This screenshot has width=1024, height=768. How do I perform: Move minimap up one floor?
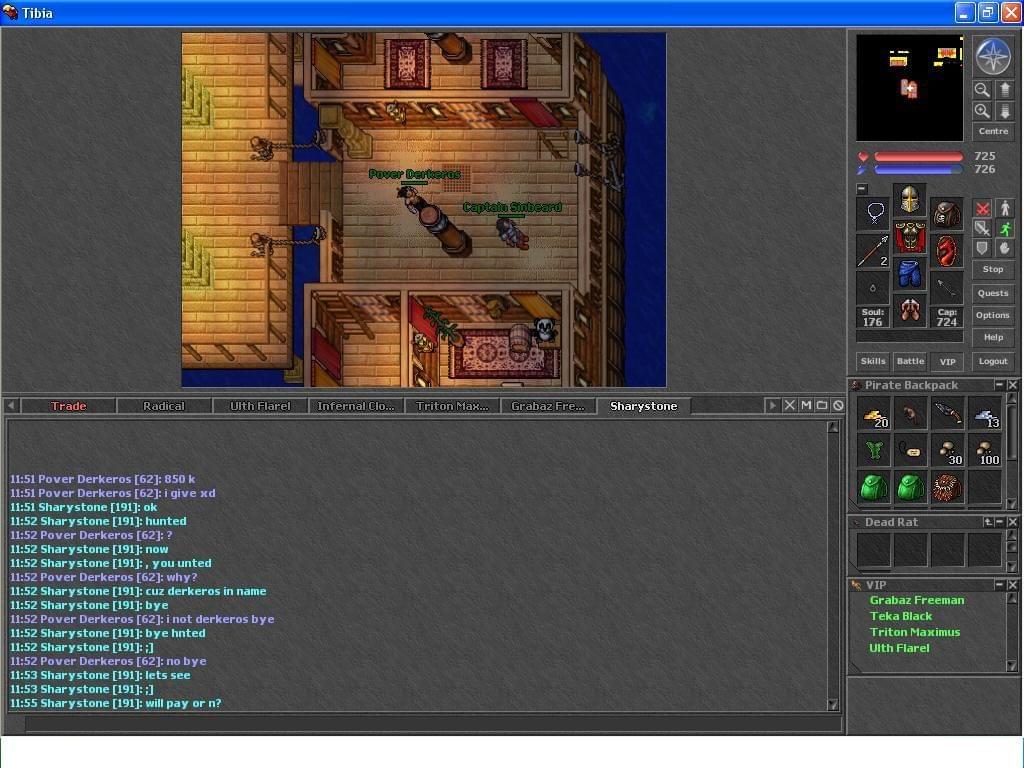pyautogui.click(x=1004, y=89)
